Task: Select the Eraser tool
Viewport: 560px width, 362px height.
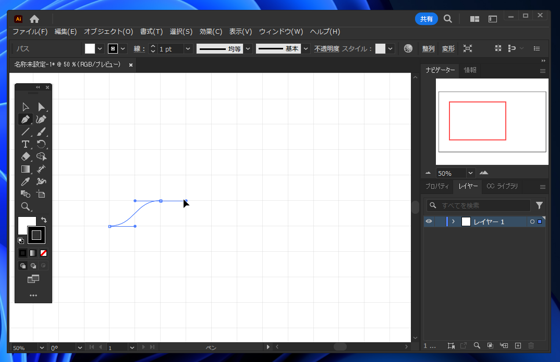Action: tap(25, 157)
